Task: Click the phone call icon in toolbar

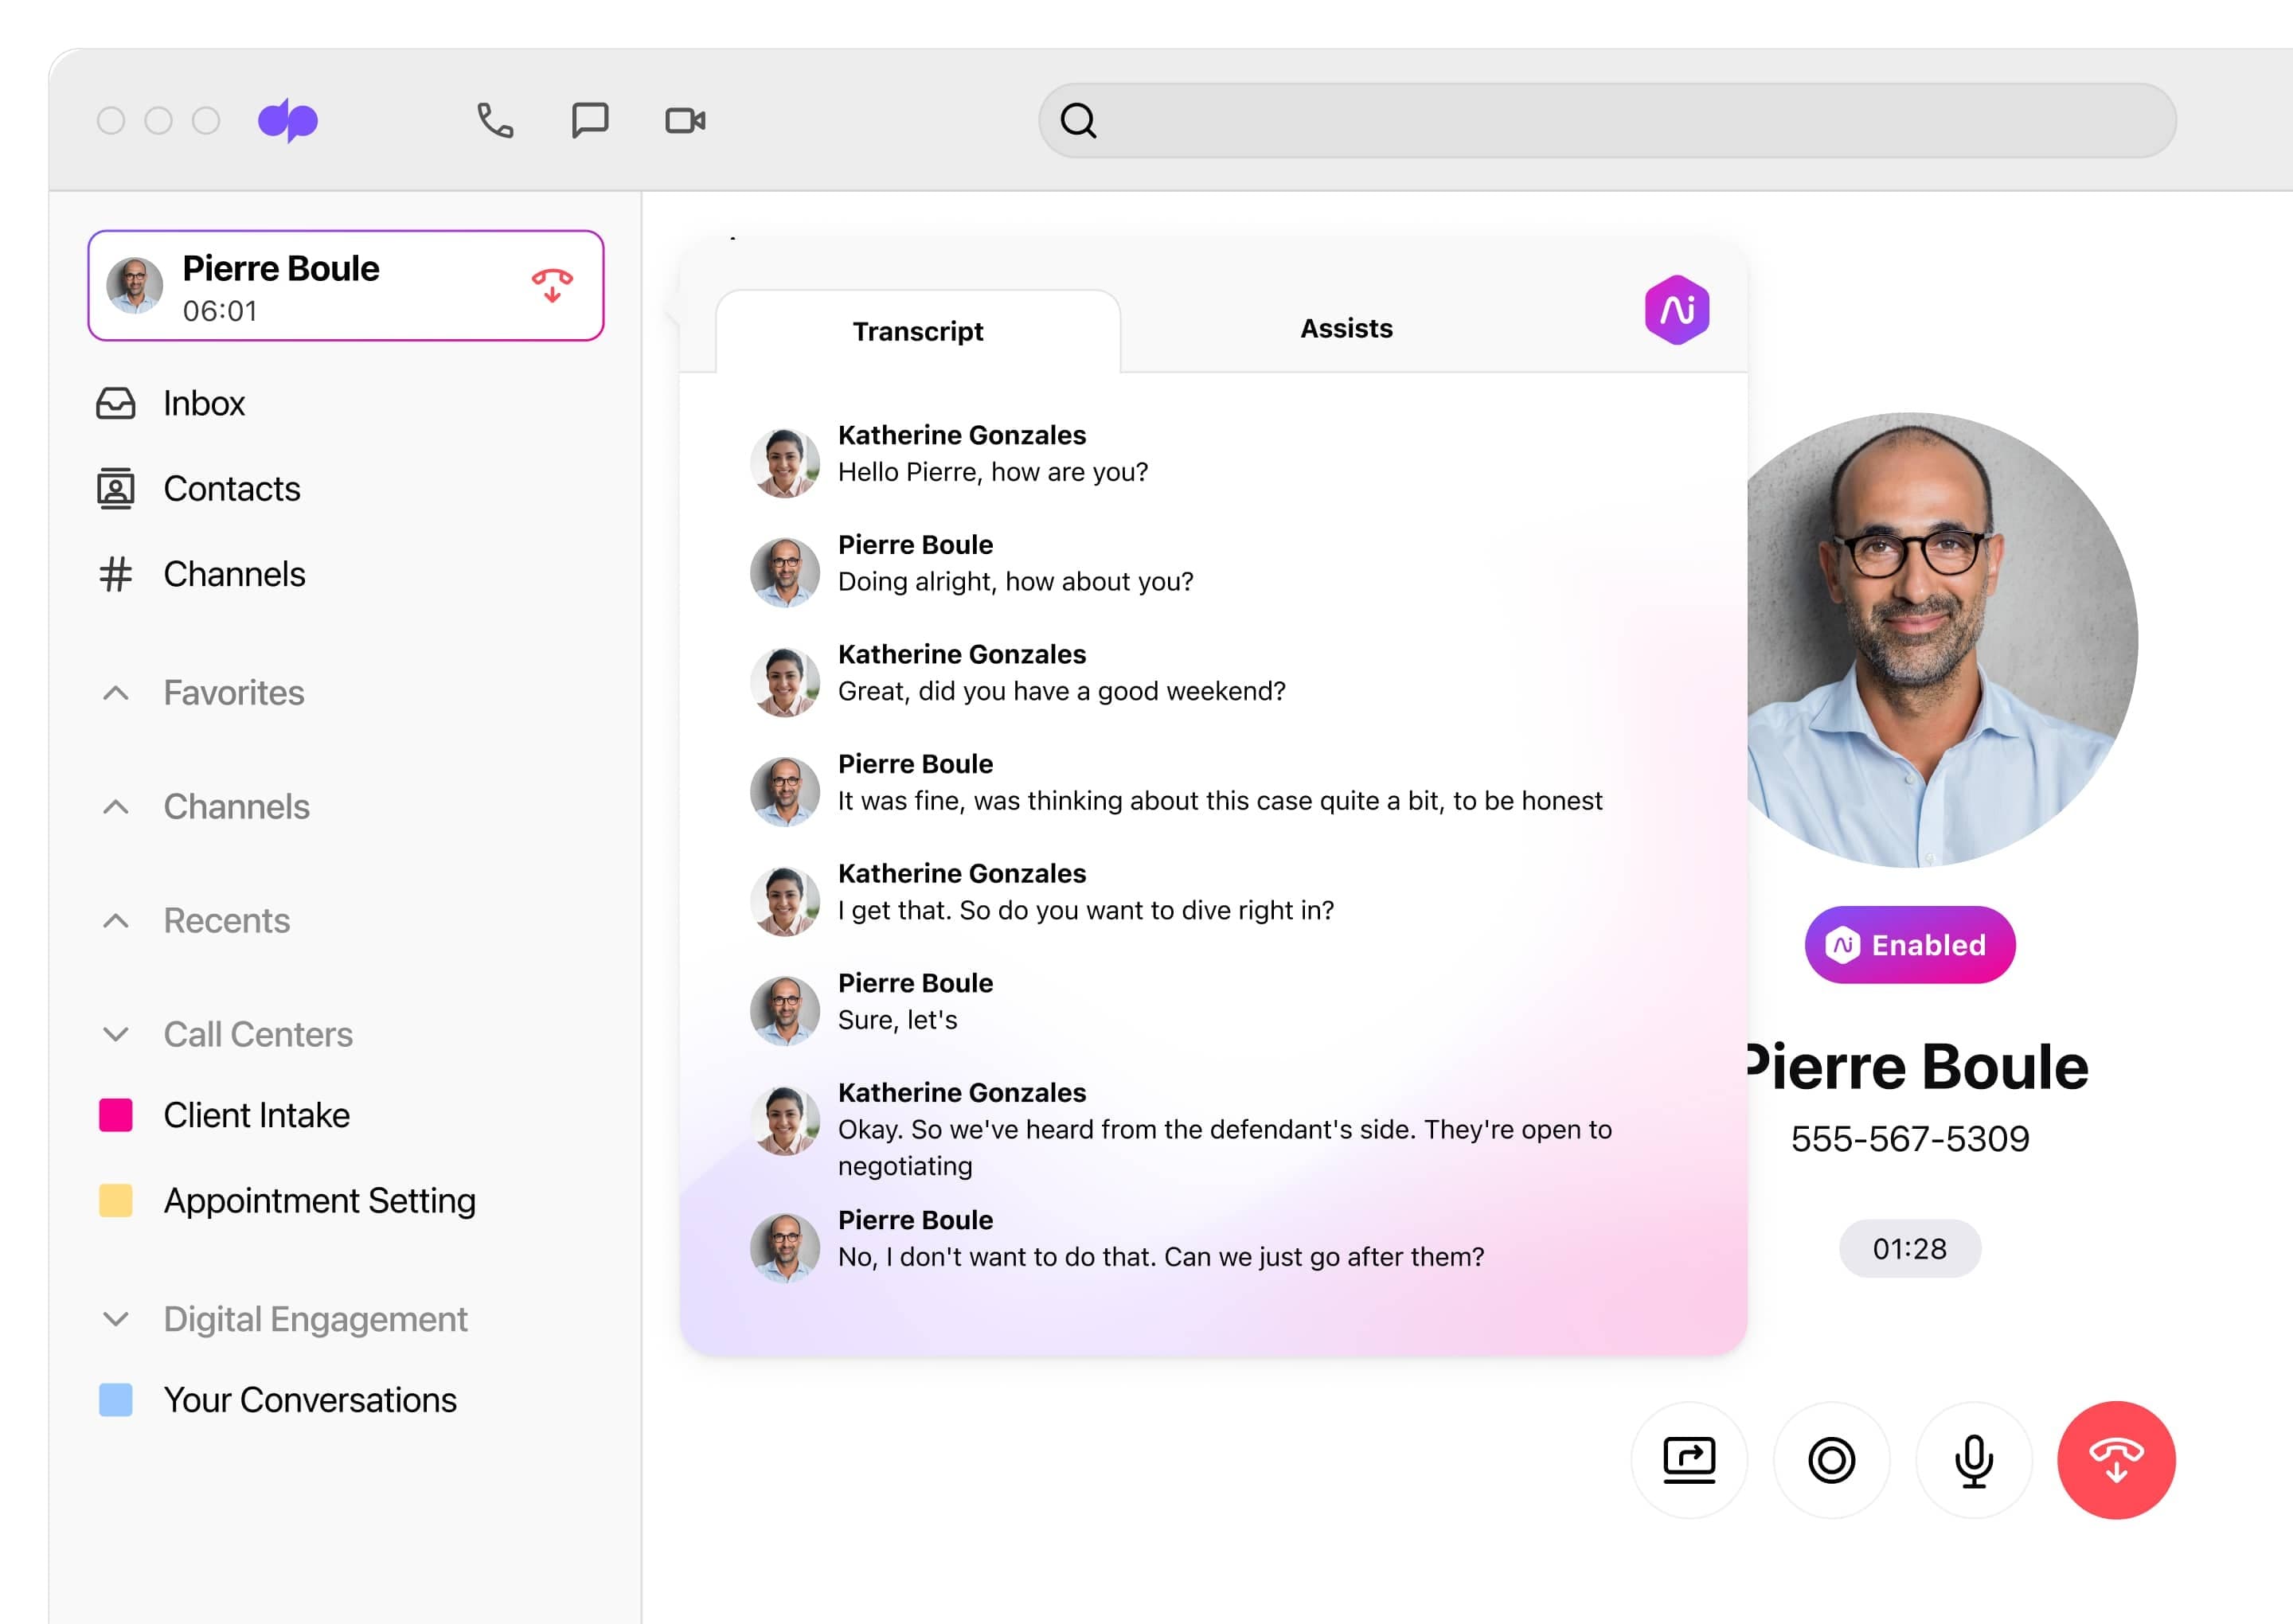Action: tap(494, 119)
